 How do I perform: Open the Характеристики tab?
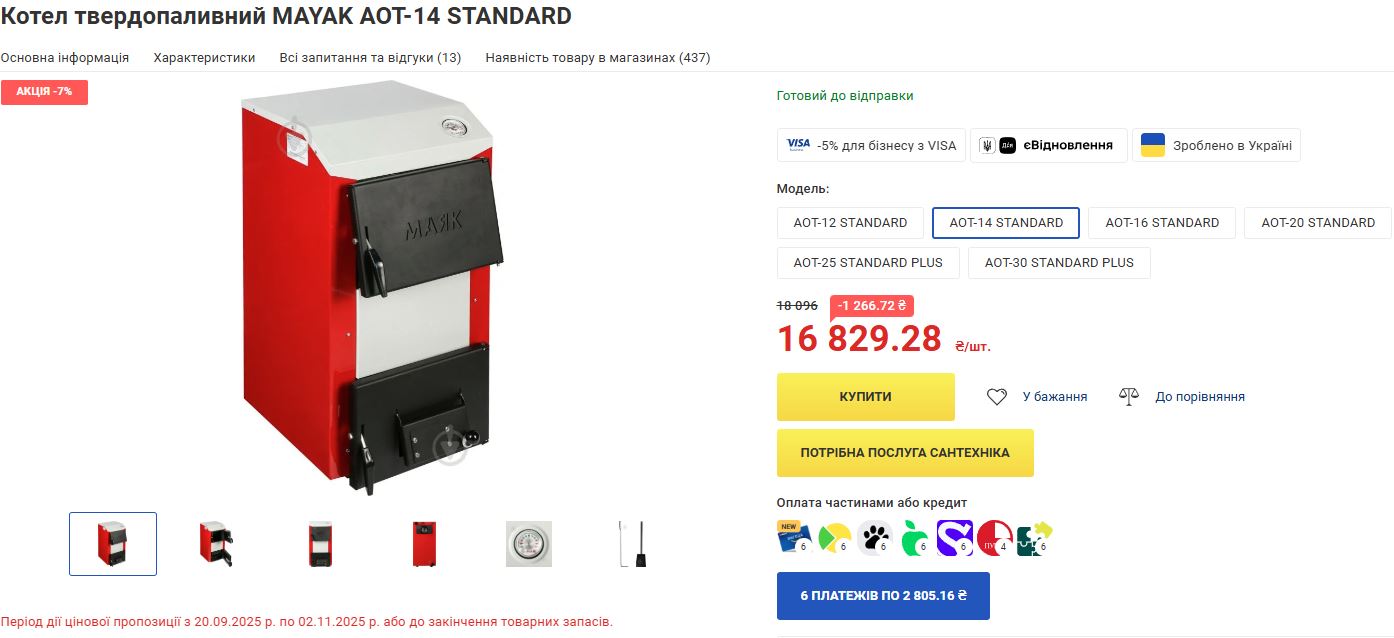[x=204, y=58]
